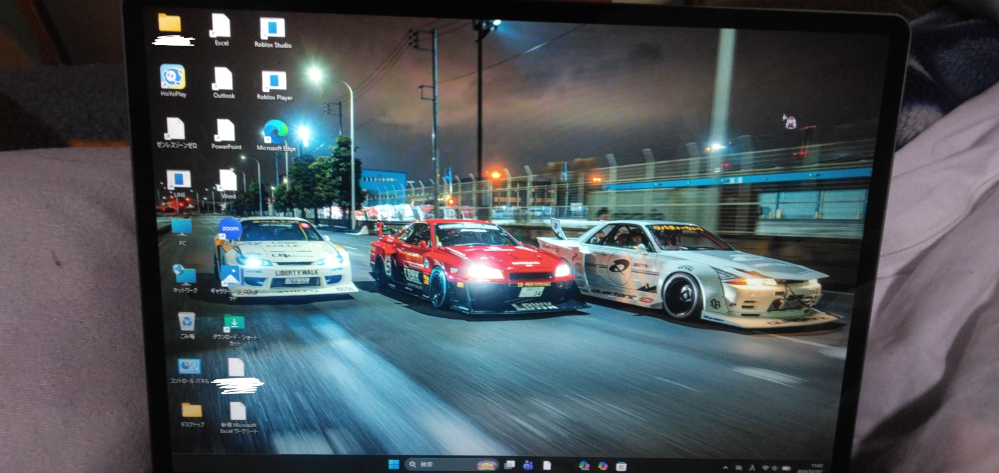Open the ゼンレスゾーンゼロ shortcut
Screen dimensions: 999x473
(x=176, y=133)
